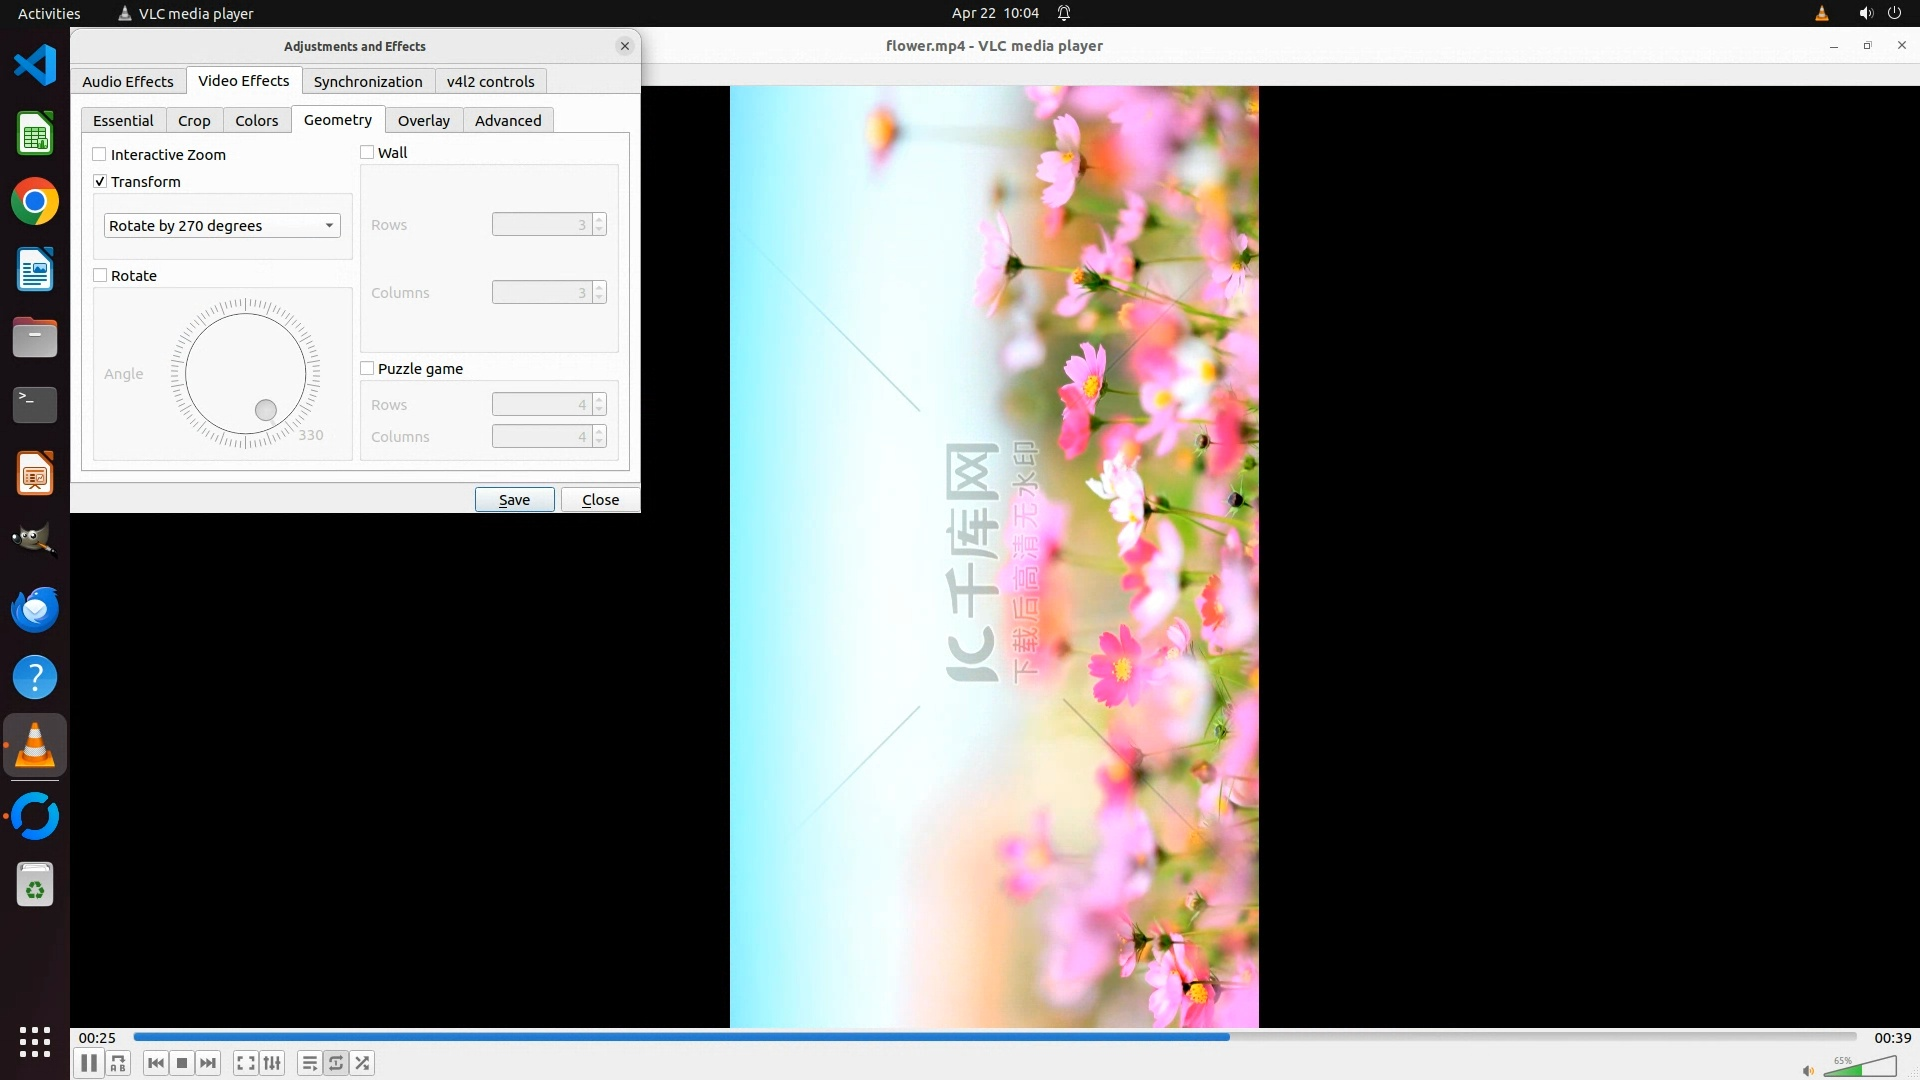Image resolution: width=1920 pixels, height=1080 pixels.
Task: Switch to the Audio Effects tab
Action: tap(128, 82)
